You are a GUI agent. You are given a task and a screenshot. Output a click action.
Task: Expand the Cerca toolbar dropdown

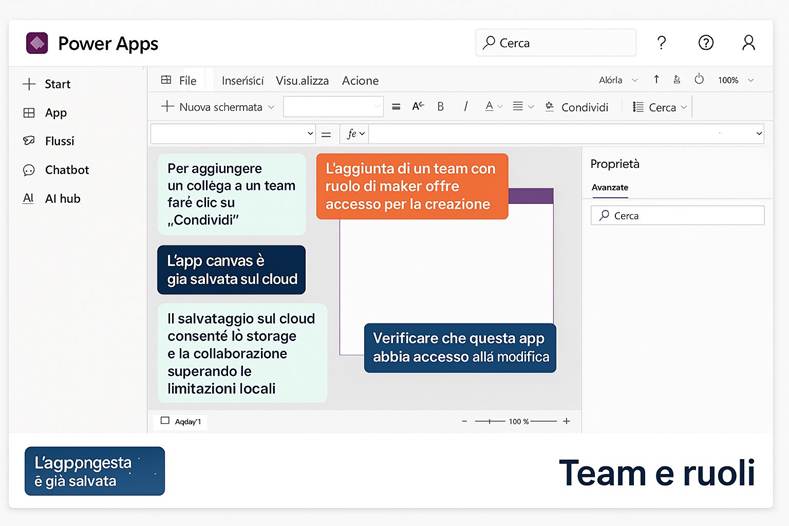684,107
